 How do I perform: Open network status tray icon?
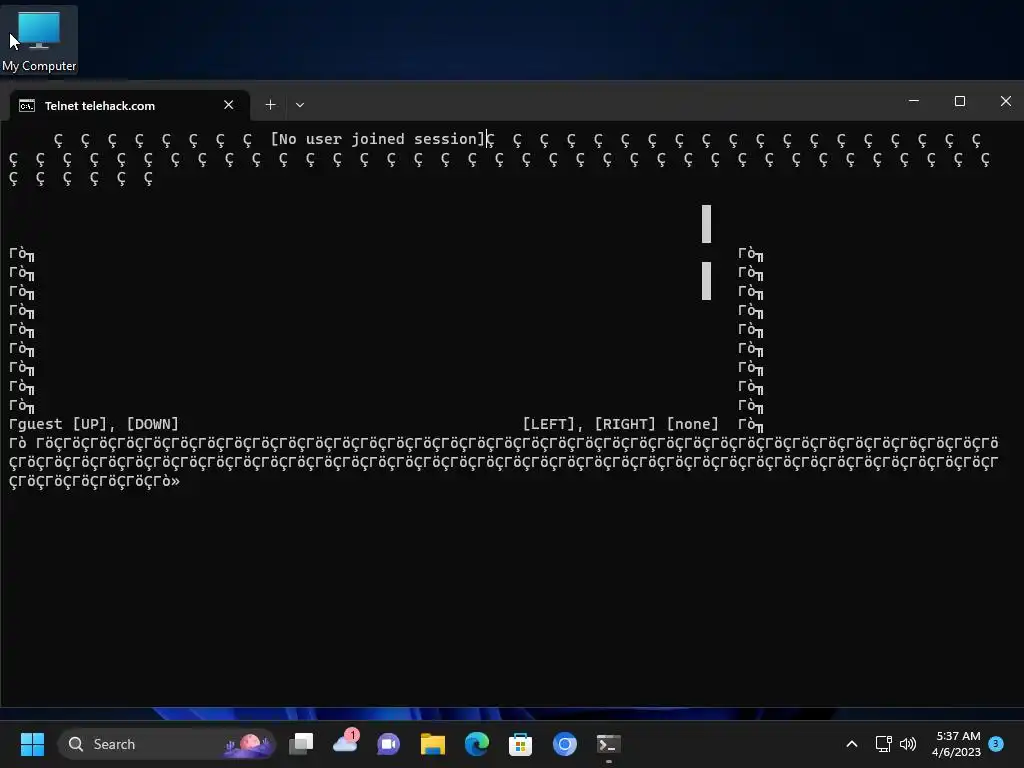tap(884, 744)
